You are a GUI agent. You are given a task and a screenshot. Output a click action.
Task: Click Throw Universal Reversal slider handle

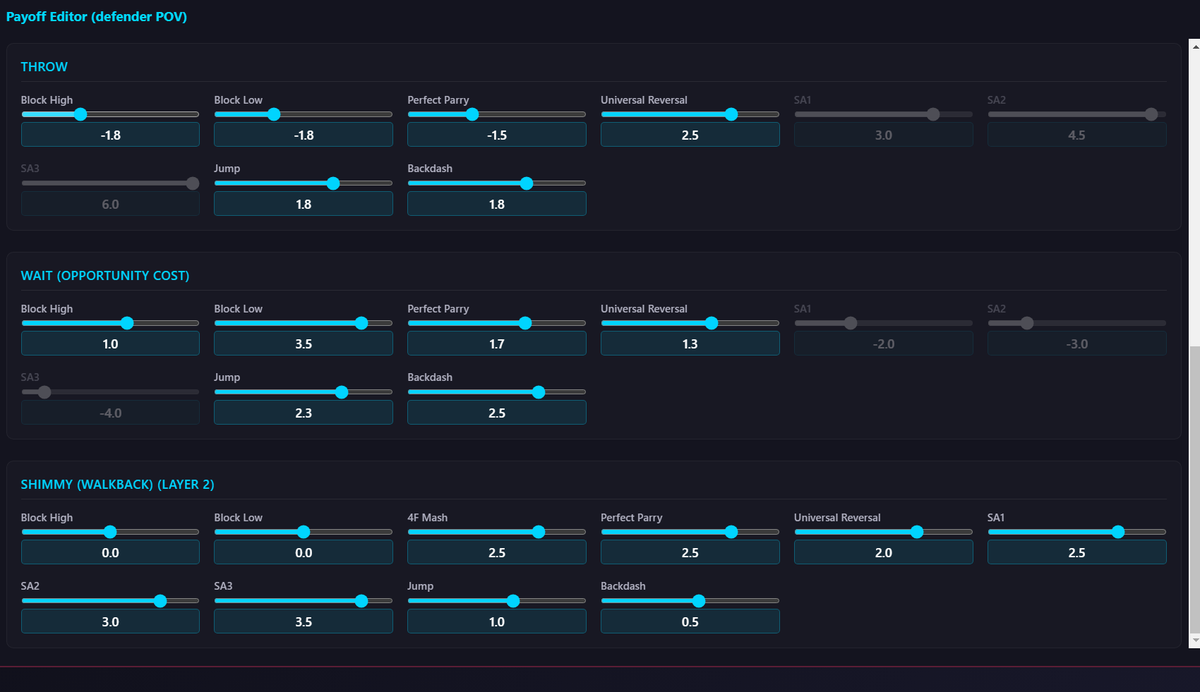(731, 114)
